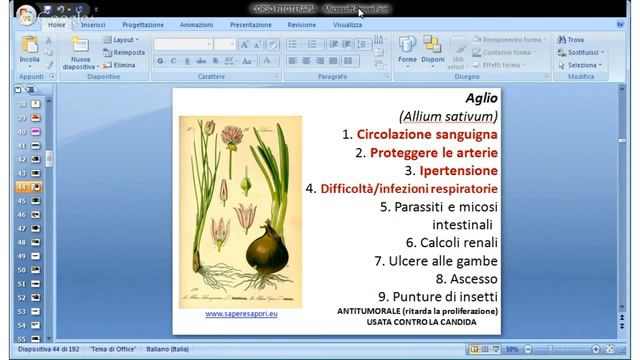Click the zoom in plus icon
Image resolution: width=640 pixels, height=360 pixels.
click(x=596, y=349)
